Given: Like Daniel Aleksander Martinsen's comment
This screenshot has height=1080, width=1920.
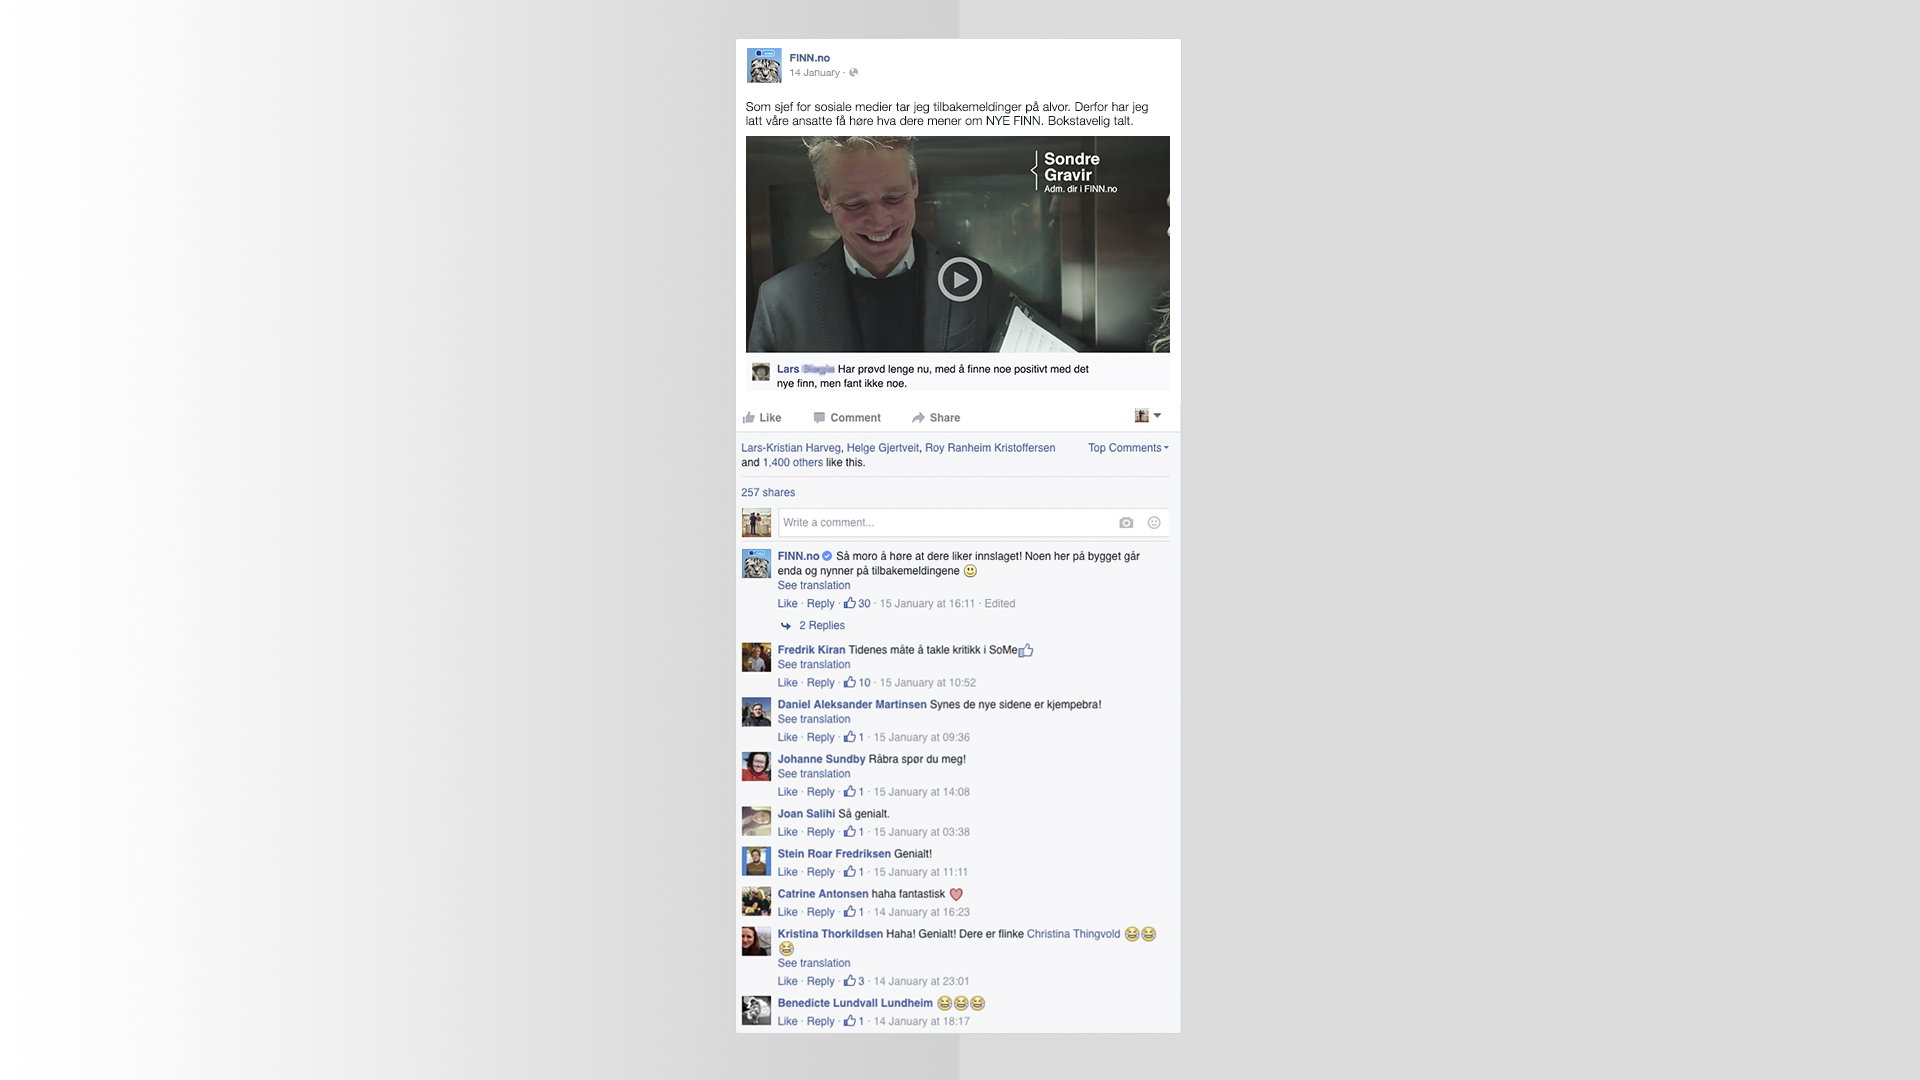Looking at the screenshot, I should (x=788, y=738).
